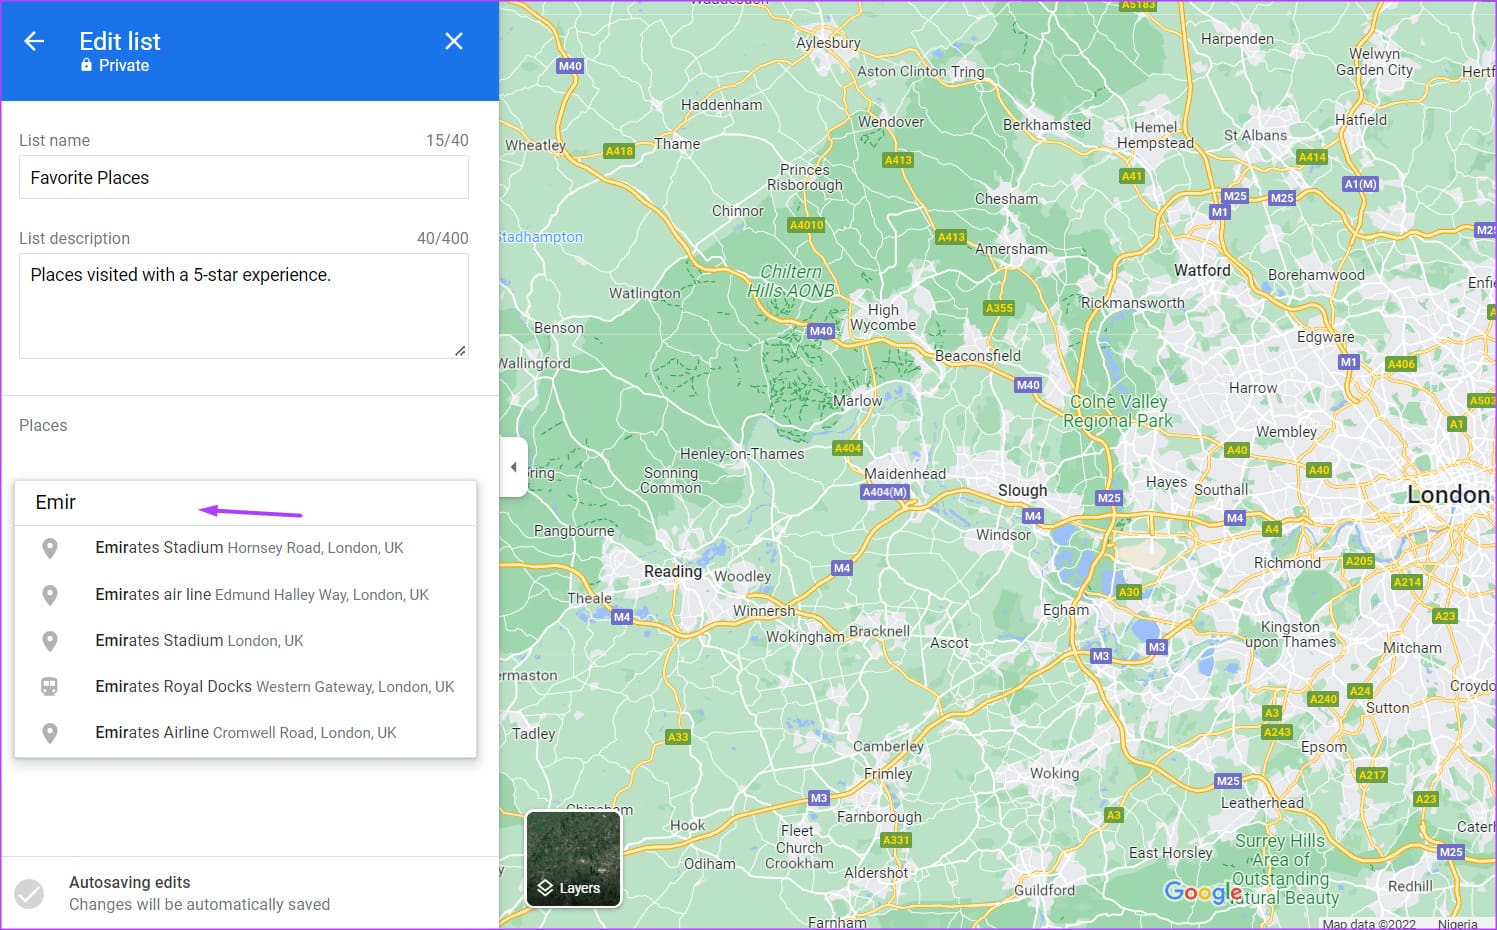The width and height of the screenshot is (1497, 930).
Task: Open the Layers map view thumbnail
Action: click(x=574, y=859)
